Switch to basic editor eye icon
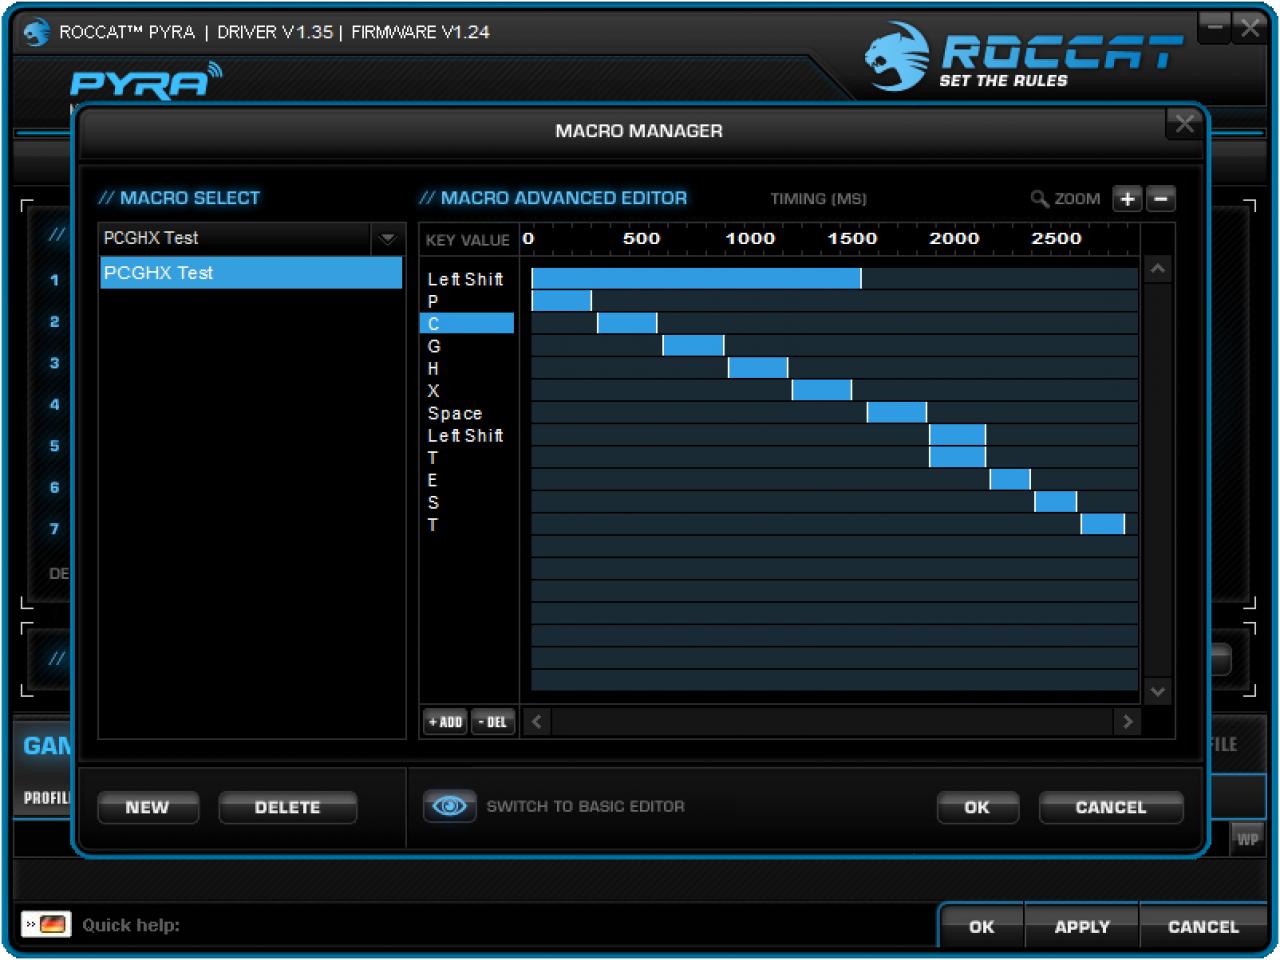This screenshot has width=1280, height=960. pyautogui.click(x=449, y=806)
